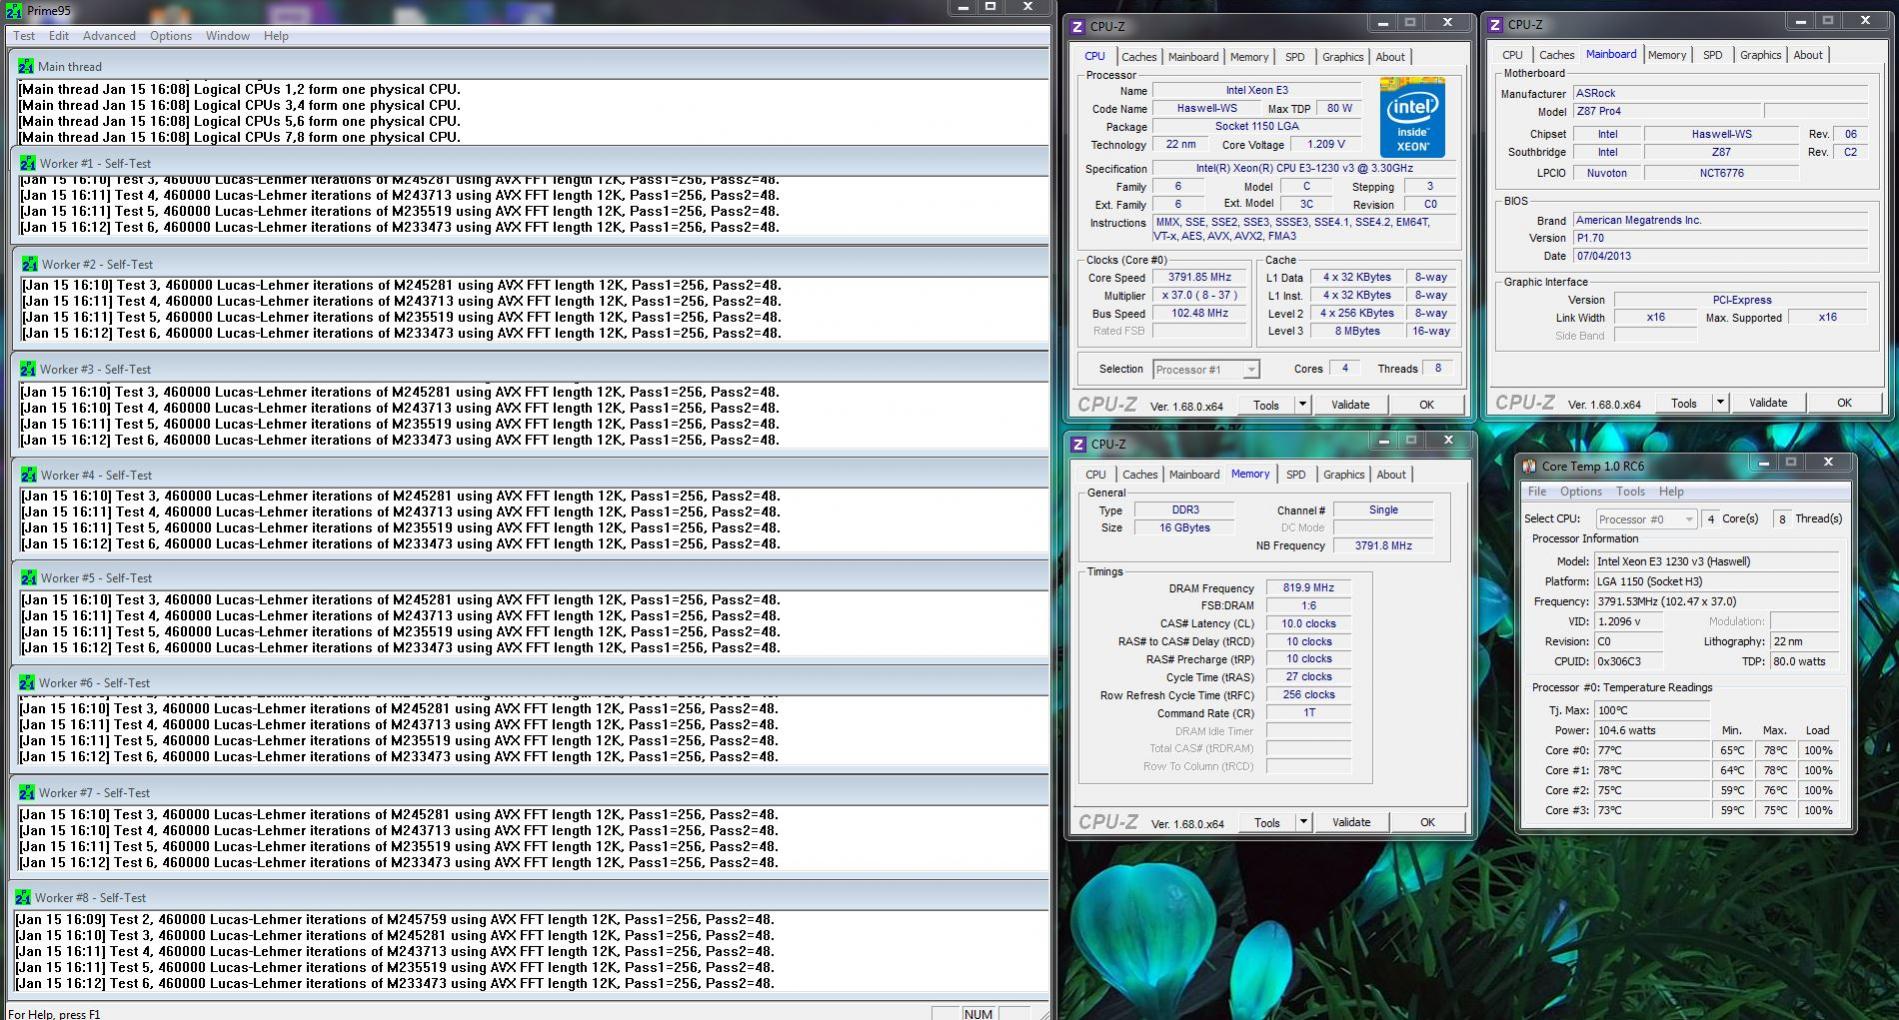Click the BIOS Brand American Megatrends Inc.
This screenshot has width=1899, height=1020.
pos(1720,220)
